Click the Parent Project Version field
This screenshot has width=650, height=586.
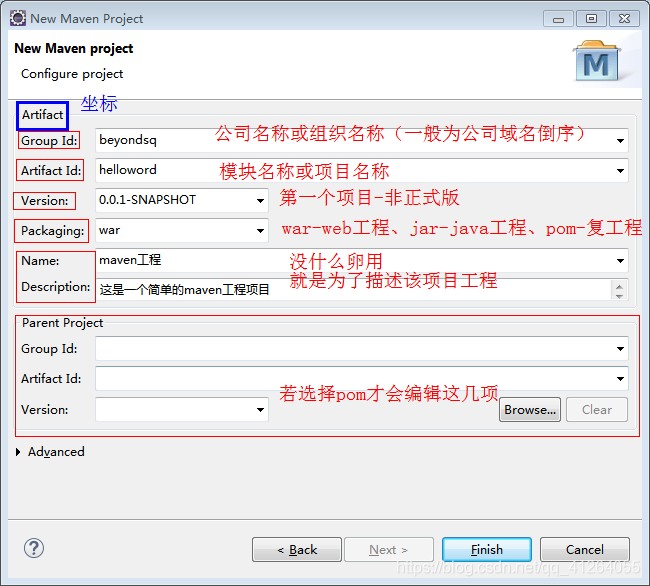point(182,409)
